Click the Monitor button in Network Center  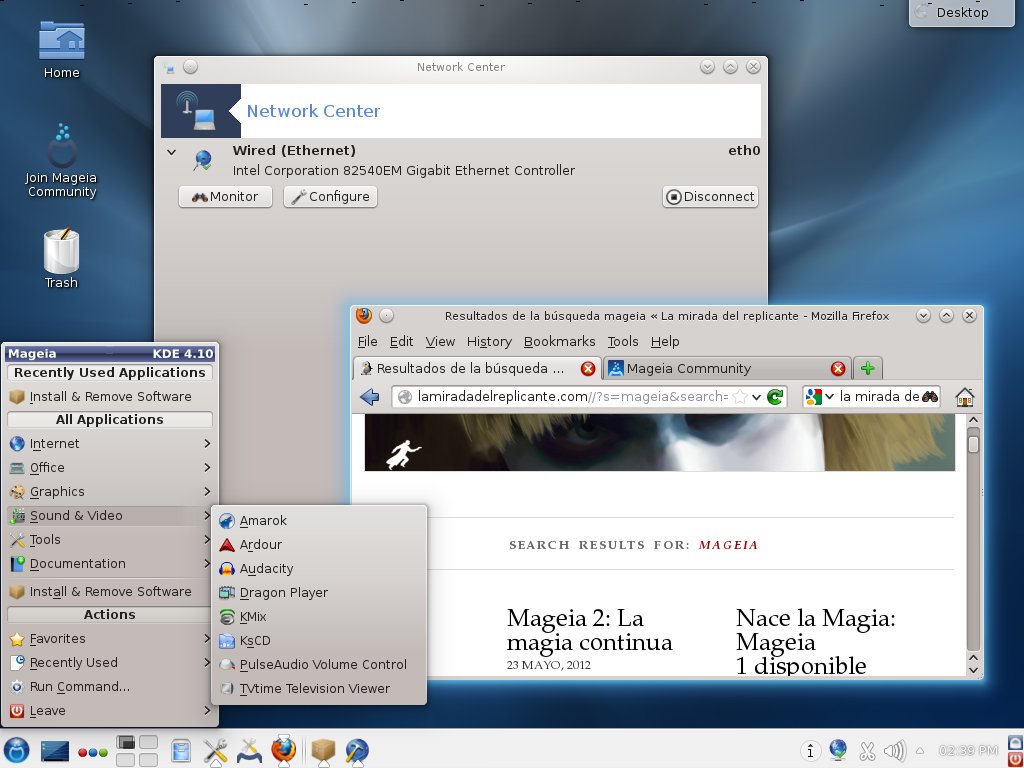point(225,197)
